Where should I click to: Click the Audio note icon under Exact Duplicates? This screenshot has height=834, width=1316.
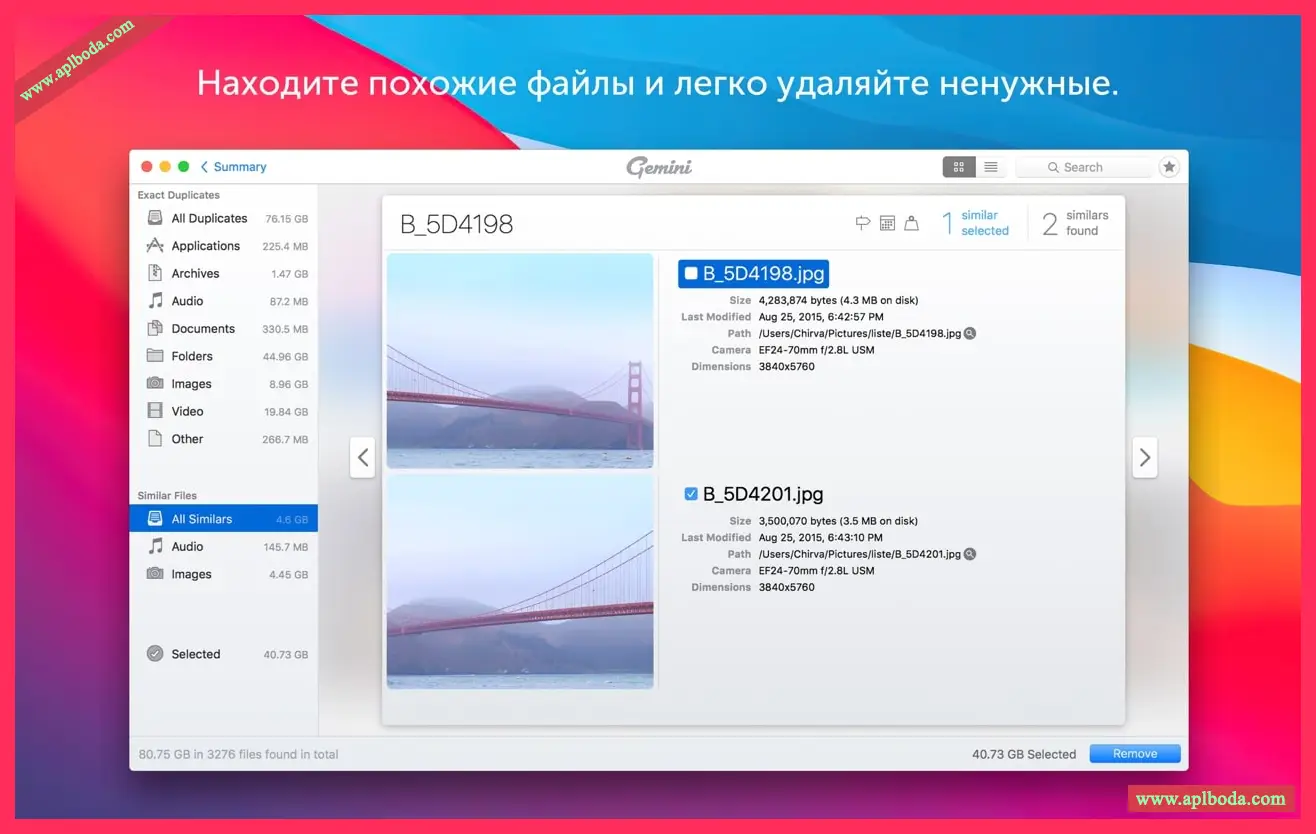(155, 300)
